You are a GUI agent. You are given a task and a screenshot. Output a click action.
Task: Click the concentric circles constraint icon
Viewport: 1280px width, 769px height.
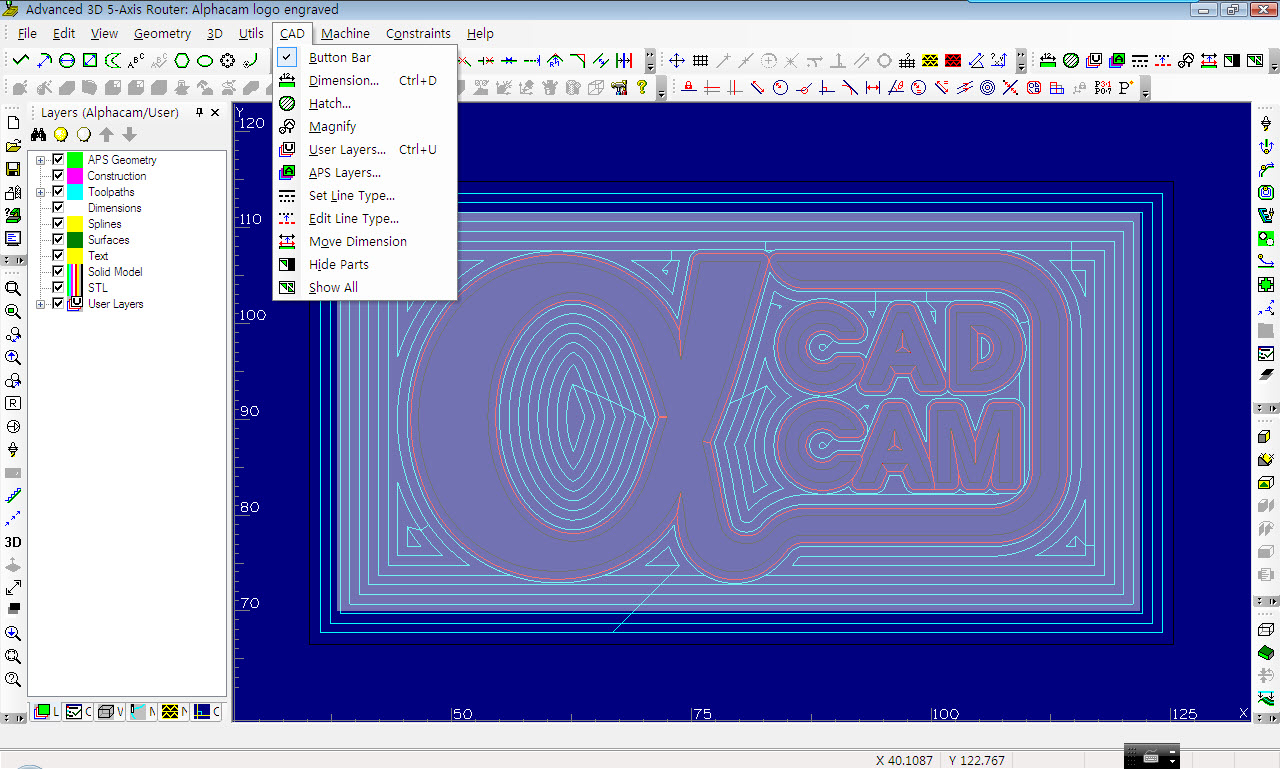coord(987,88)
